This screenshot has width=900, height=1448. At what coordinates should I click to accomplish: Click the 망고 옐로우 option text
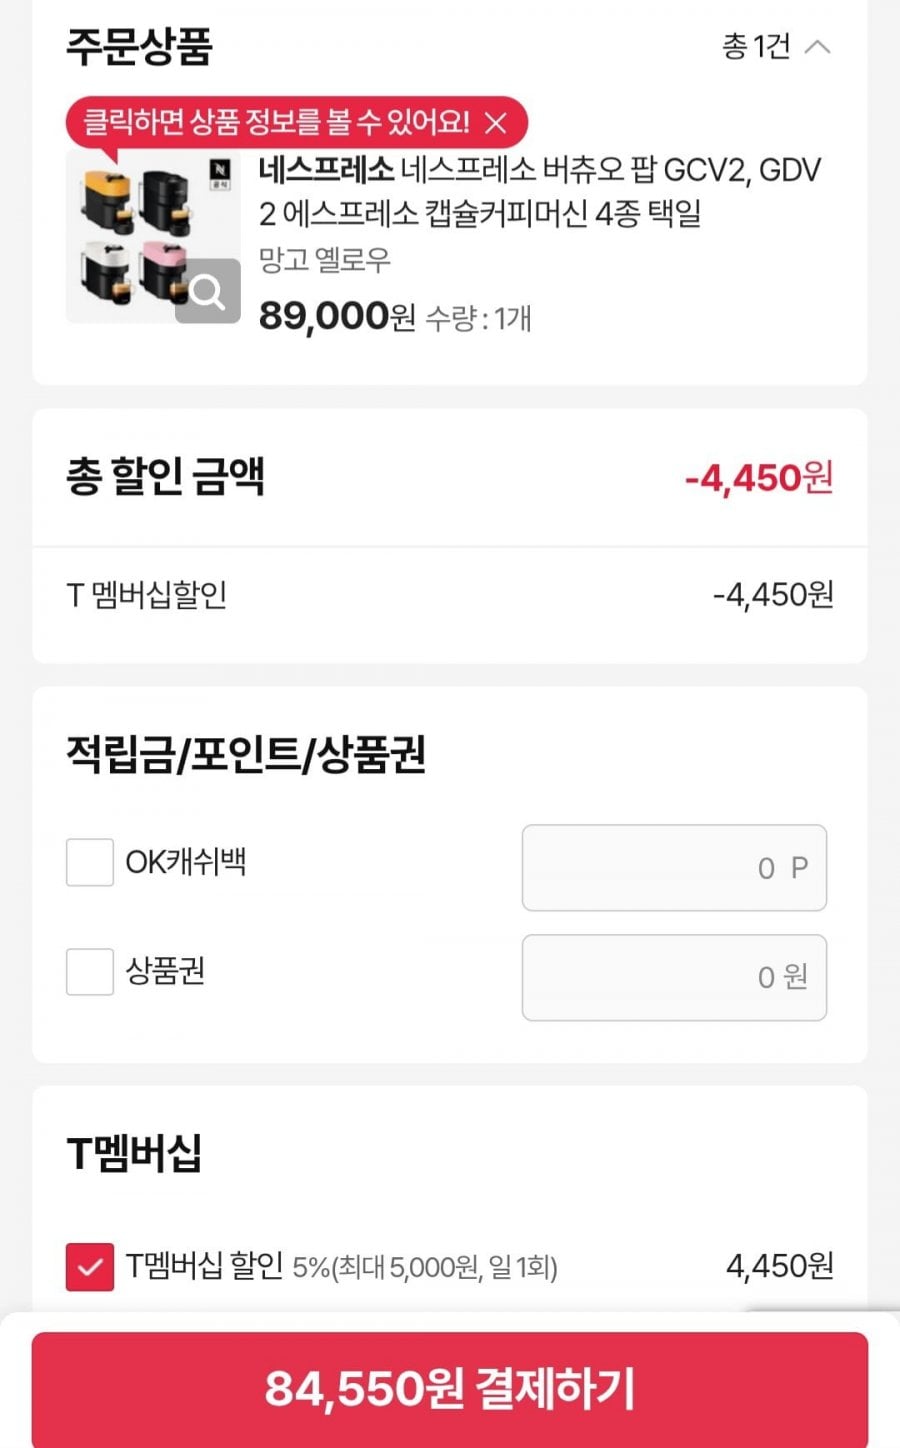[325, 261]
